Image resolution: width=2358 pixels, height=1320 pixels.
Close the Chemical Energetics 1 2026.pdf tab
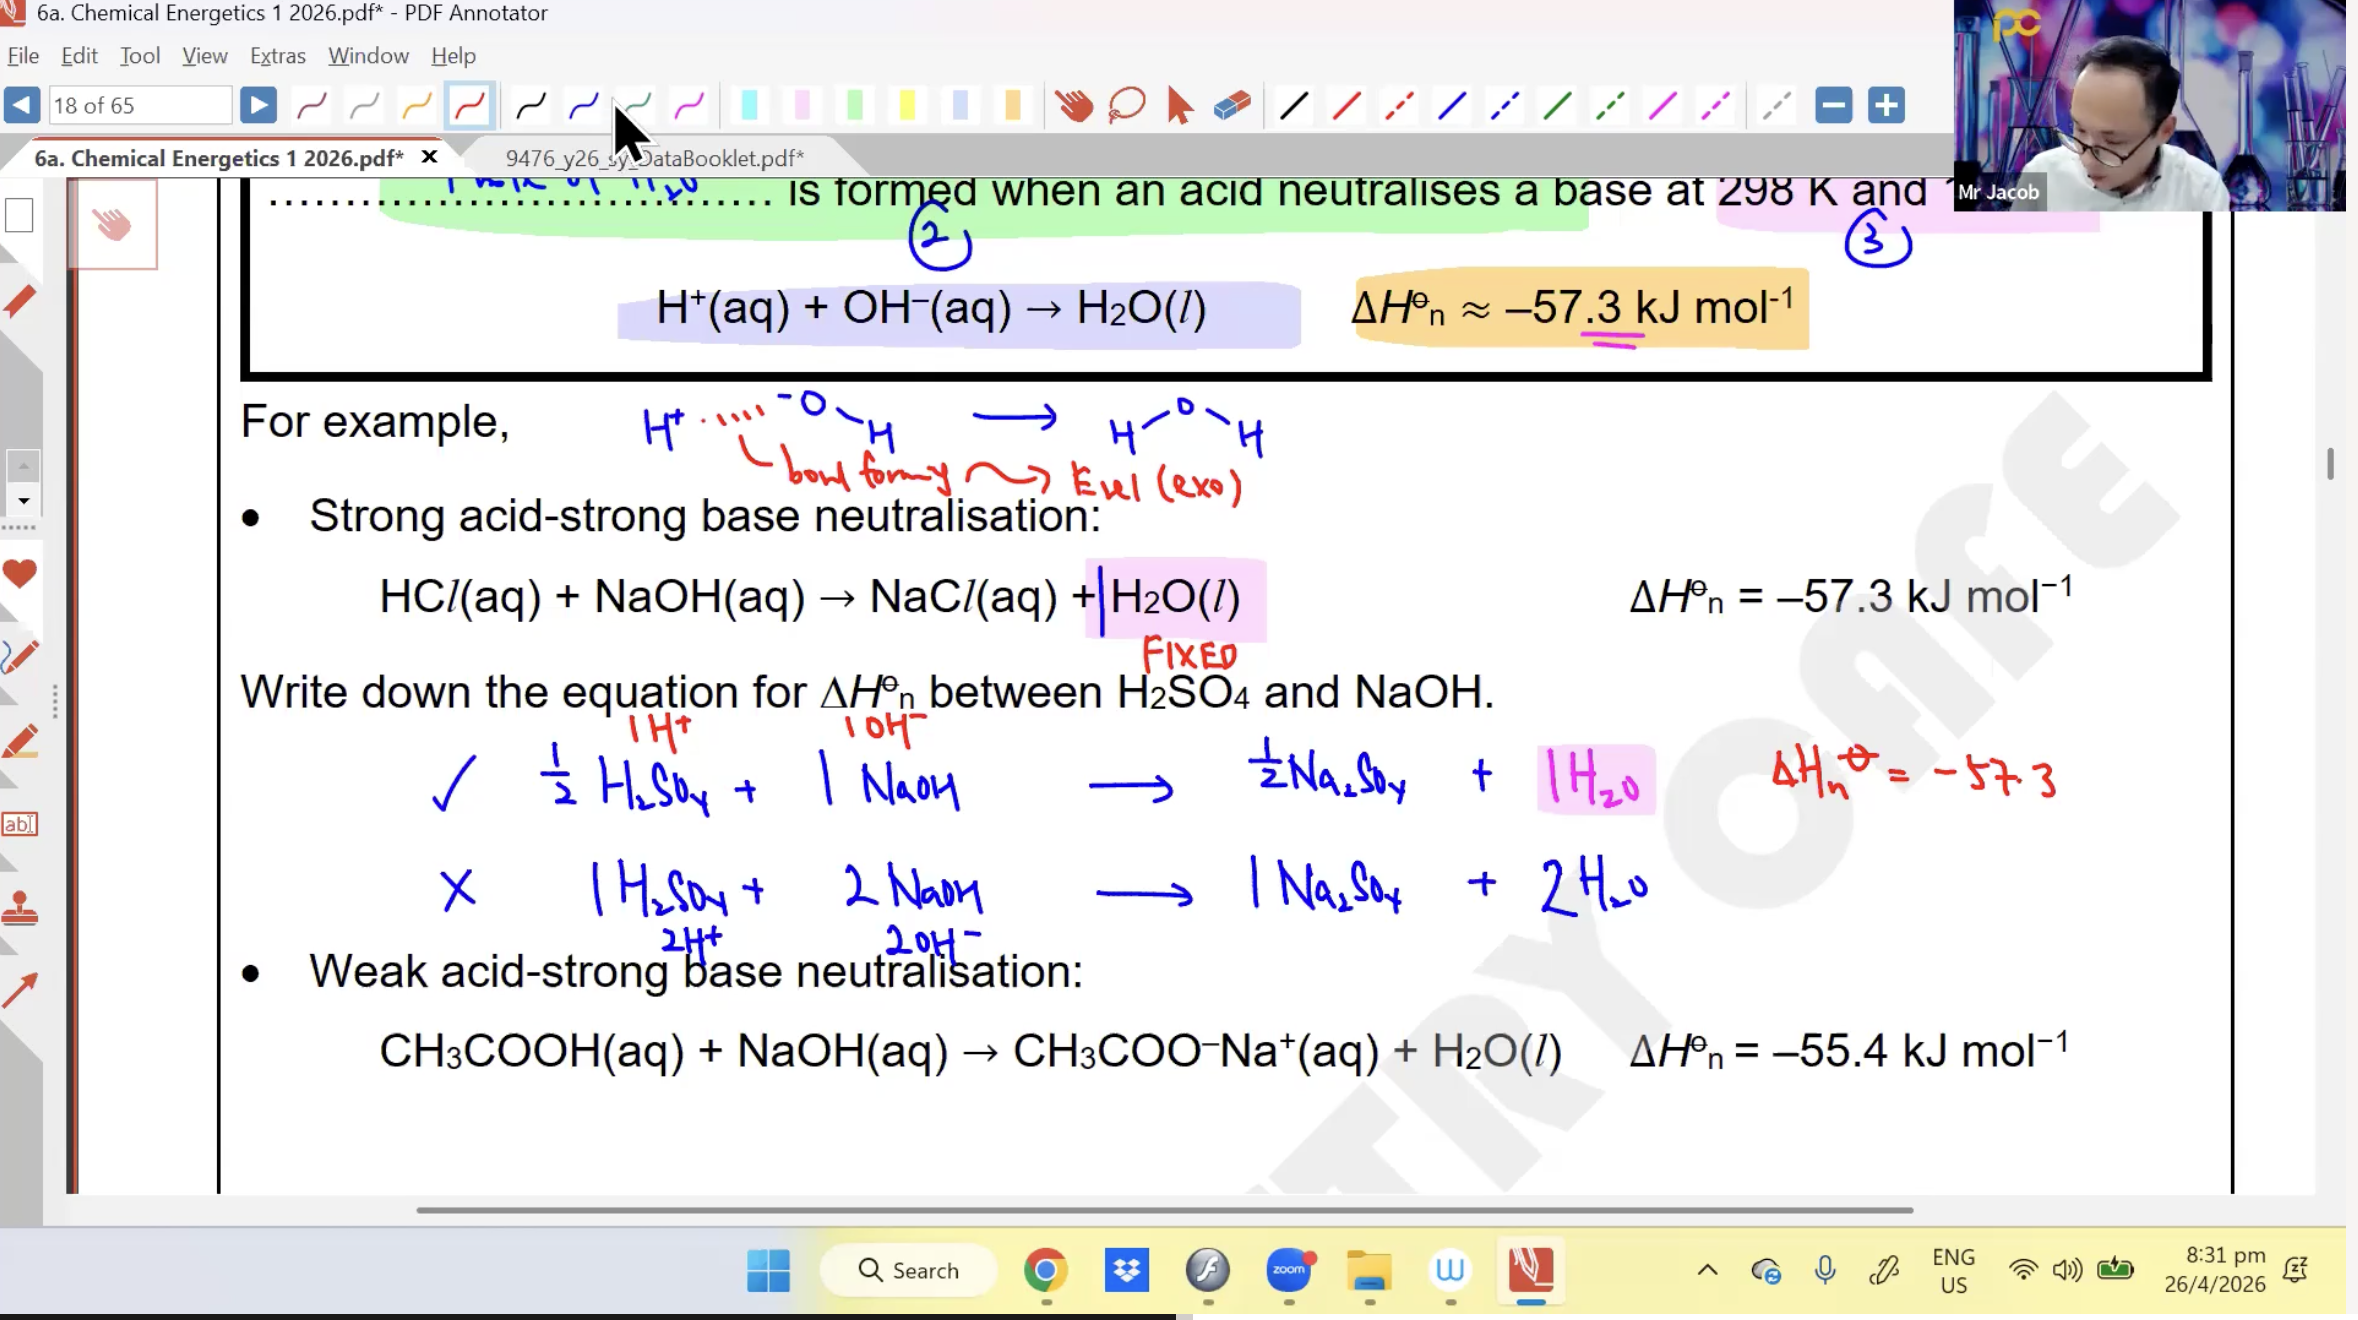[429, 157]
